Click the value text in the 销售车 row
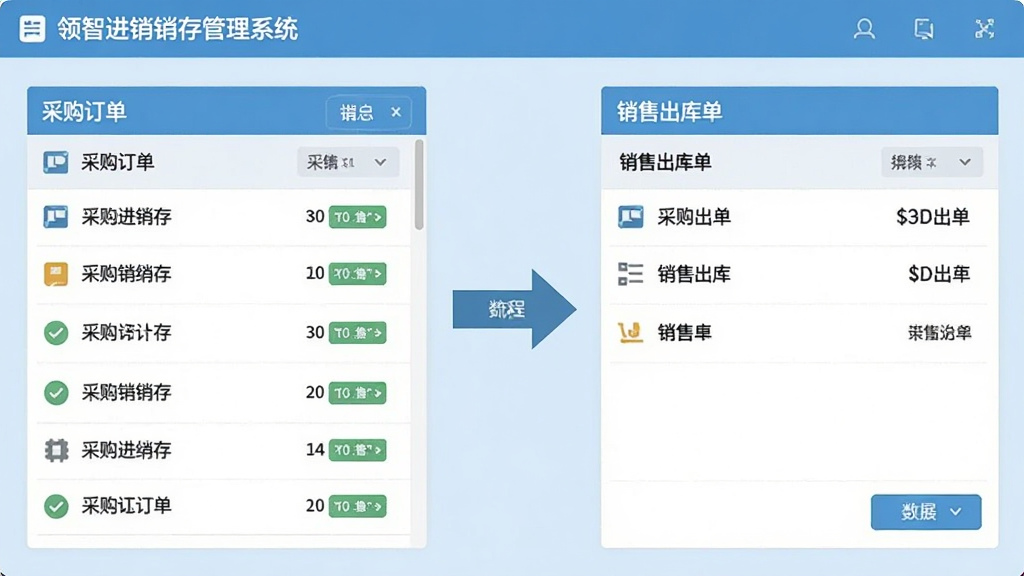Image resolution: width=1024 pixels, height=576 pixels. 939,333
